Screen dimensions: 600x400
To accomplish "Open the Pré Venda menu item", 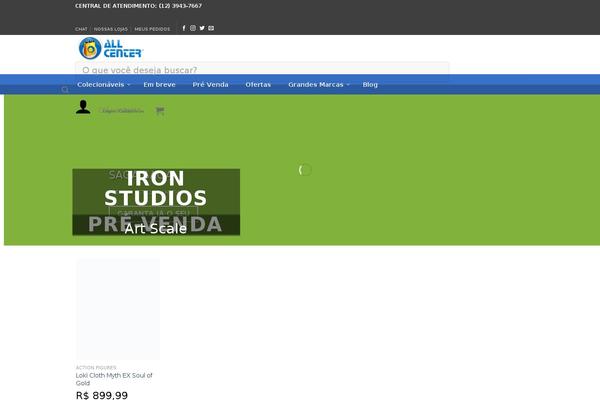I will pos(210,85).
